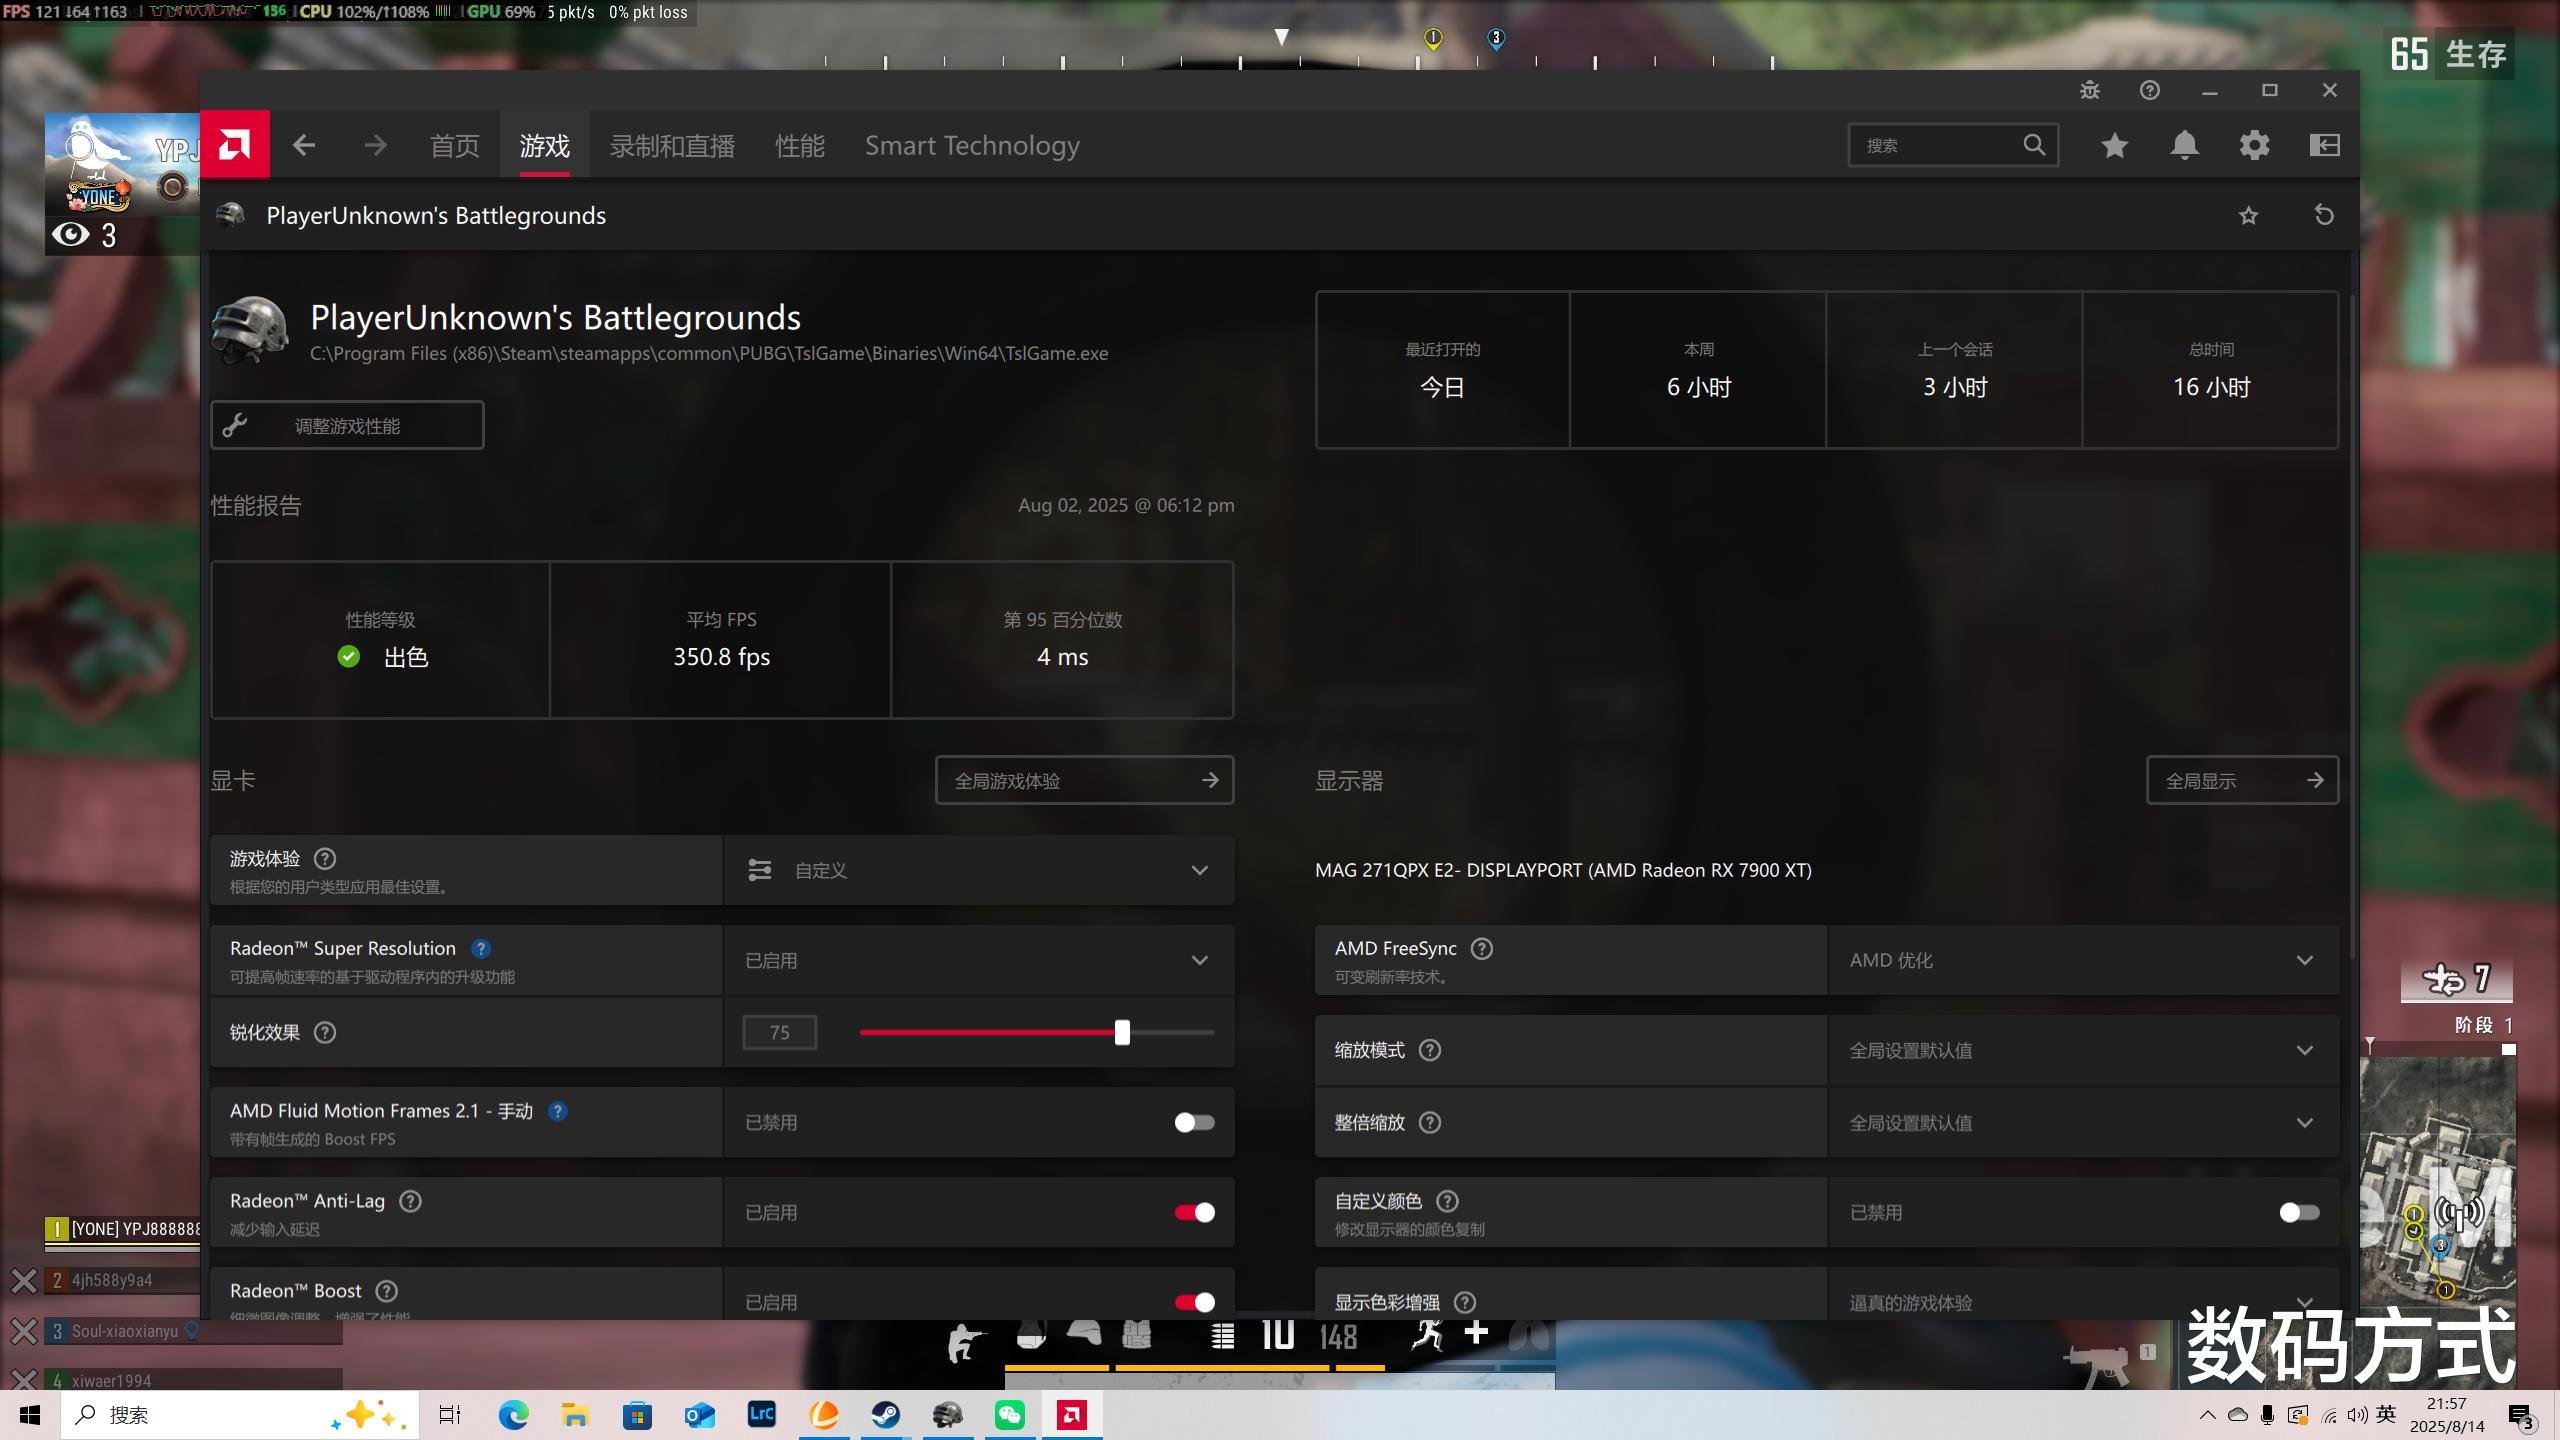Enable AMD Fluid Motion Frames toggle
The height and width of the screenshot is (1440, 2560).
click(1194, 1122)
